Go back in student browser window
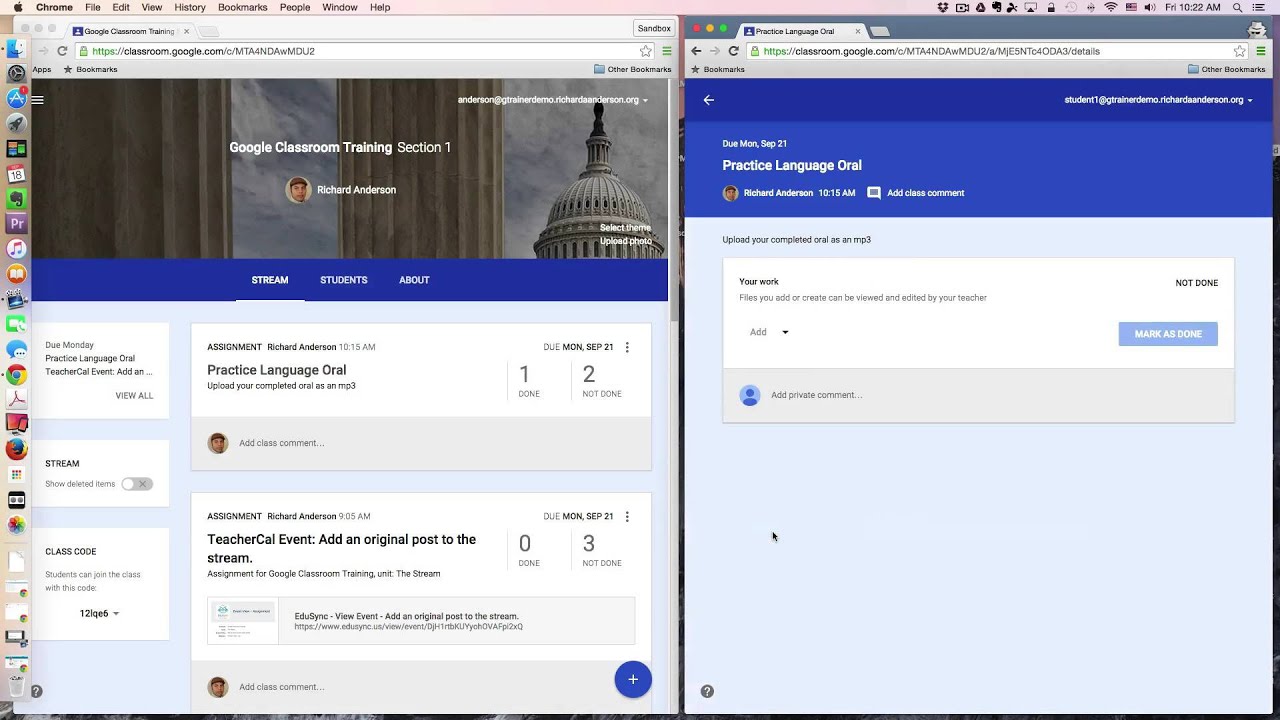 696,51
